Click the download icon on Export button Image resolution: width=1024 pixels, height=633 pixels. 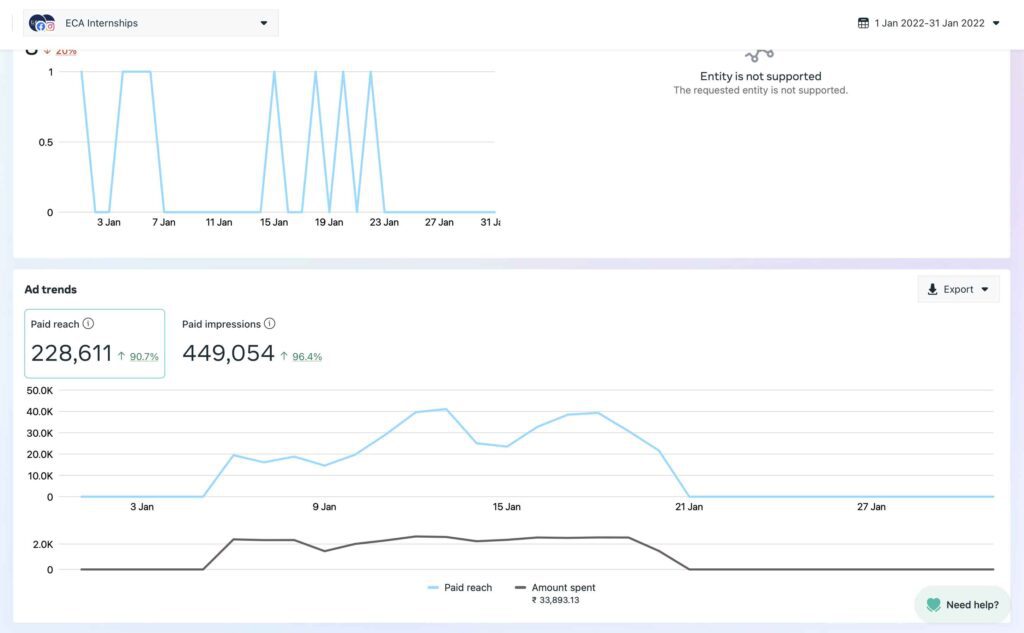pyautogui.click(x=933, y=289)
